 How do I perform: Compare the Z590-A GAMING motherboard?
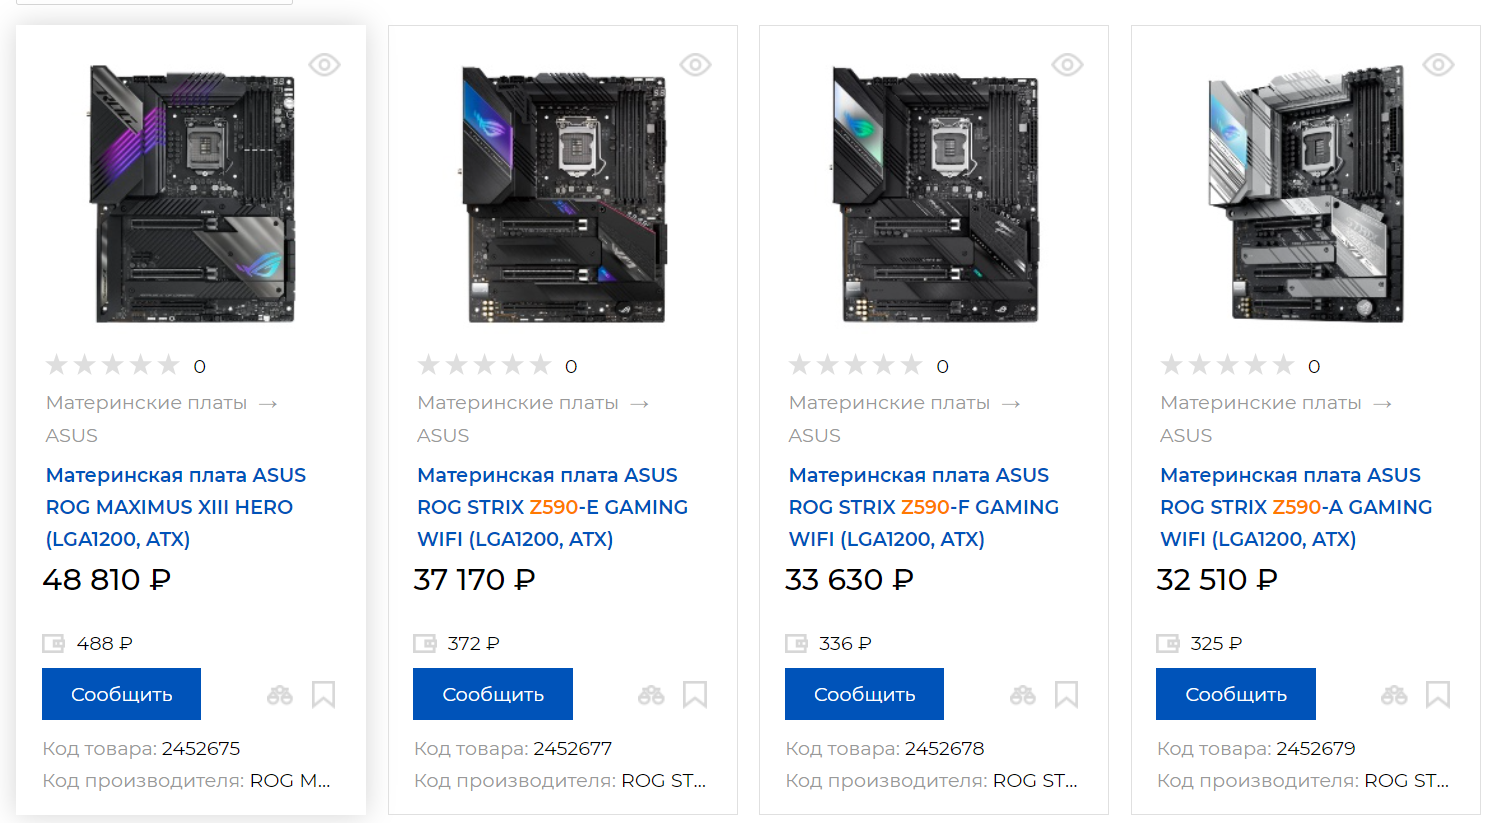(1394, 695)
